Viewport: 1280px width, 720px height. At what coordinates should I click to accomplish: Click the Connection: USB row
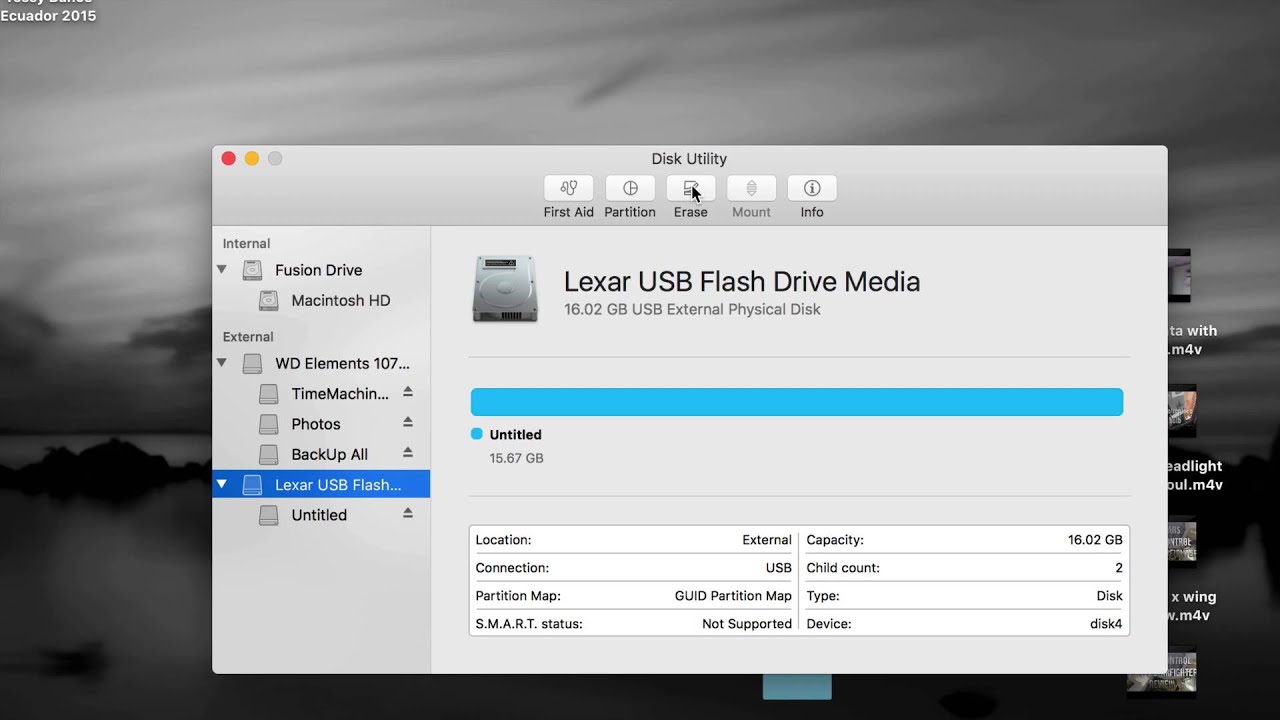633,568
